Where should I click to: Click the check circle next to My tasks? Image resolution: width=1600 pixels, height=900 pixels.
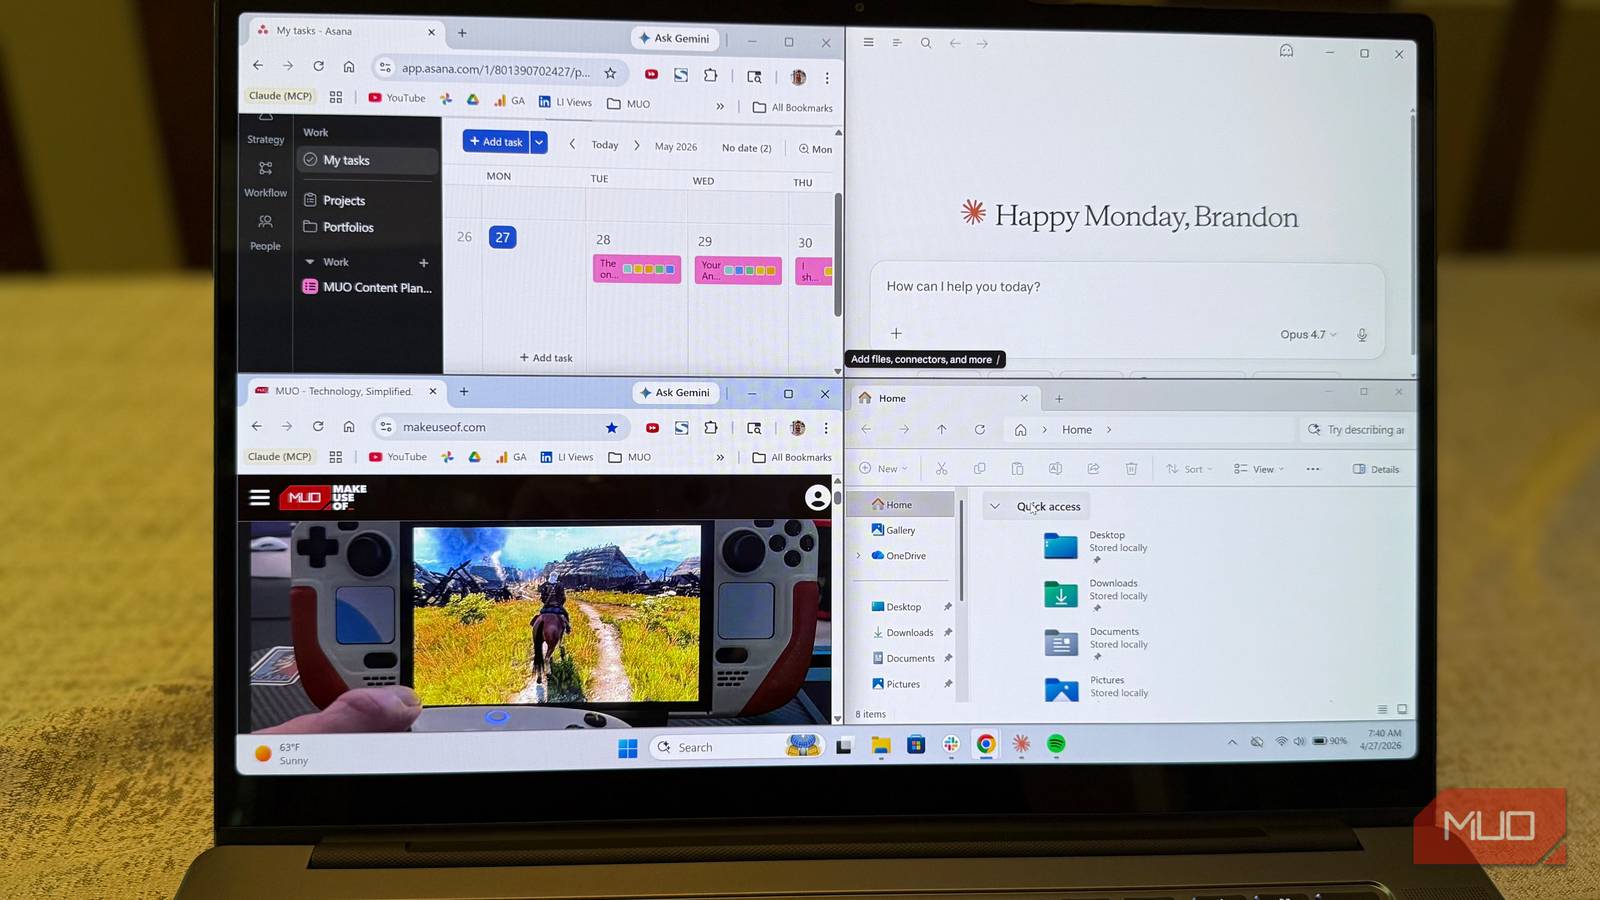coord(310,160)
